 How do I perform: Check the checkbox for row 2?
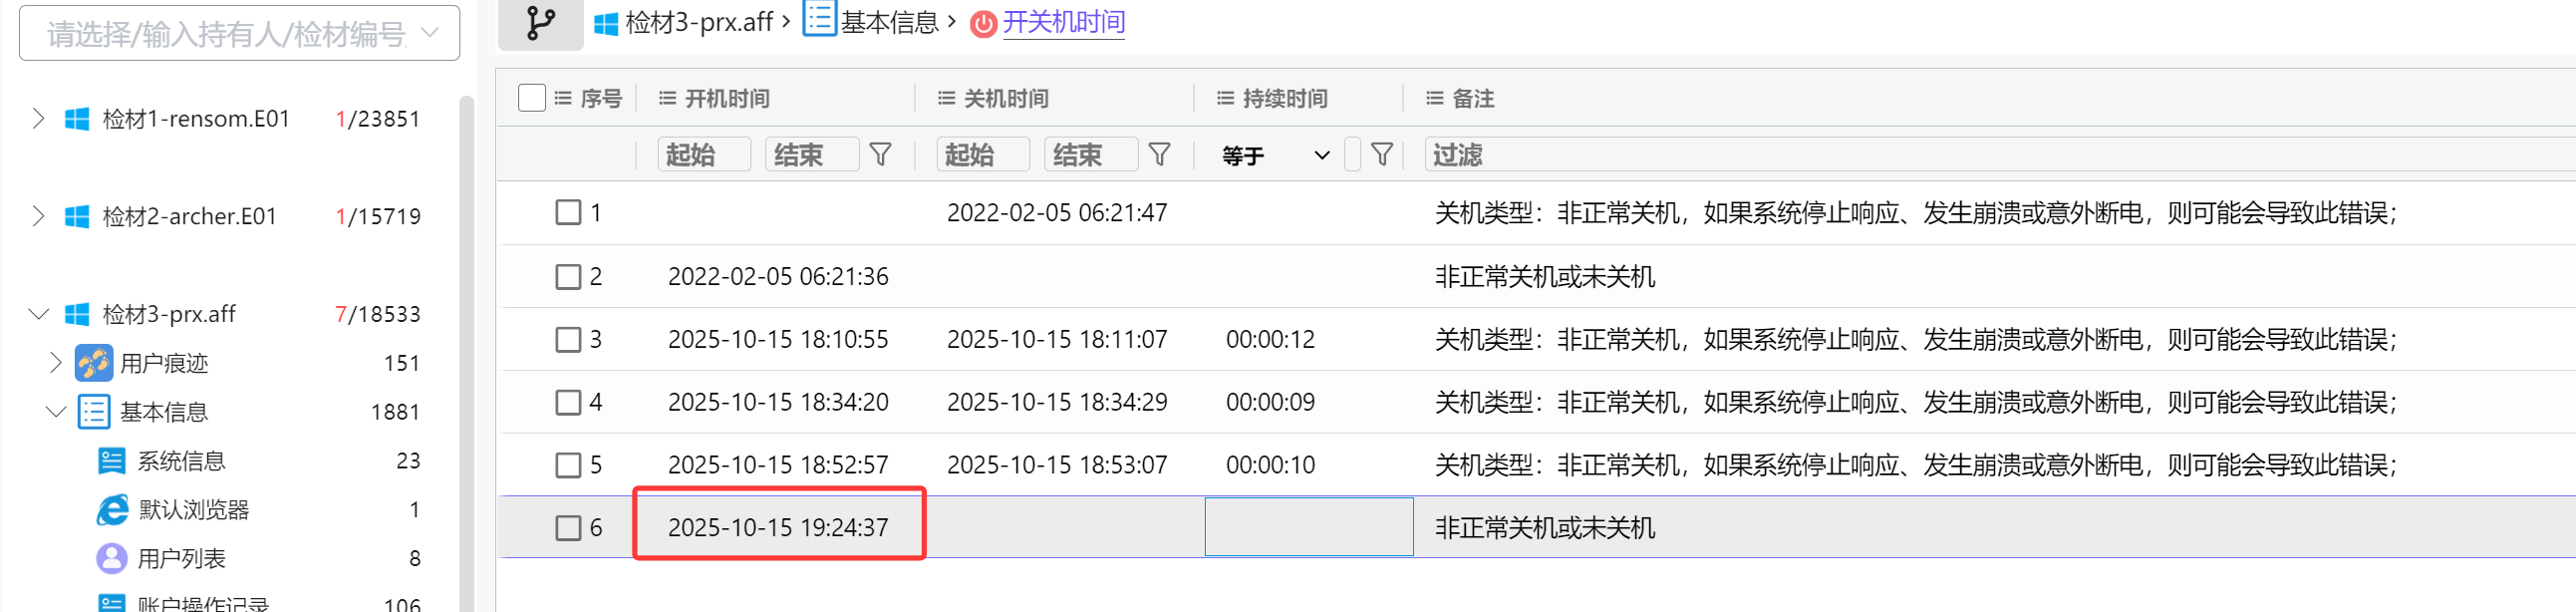(568, 277)
